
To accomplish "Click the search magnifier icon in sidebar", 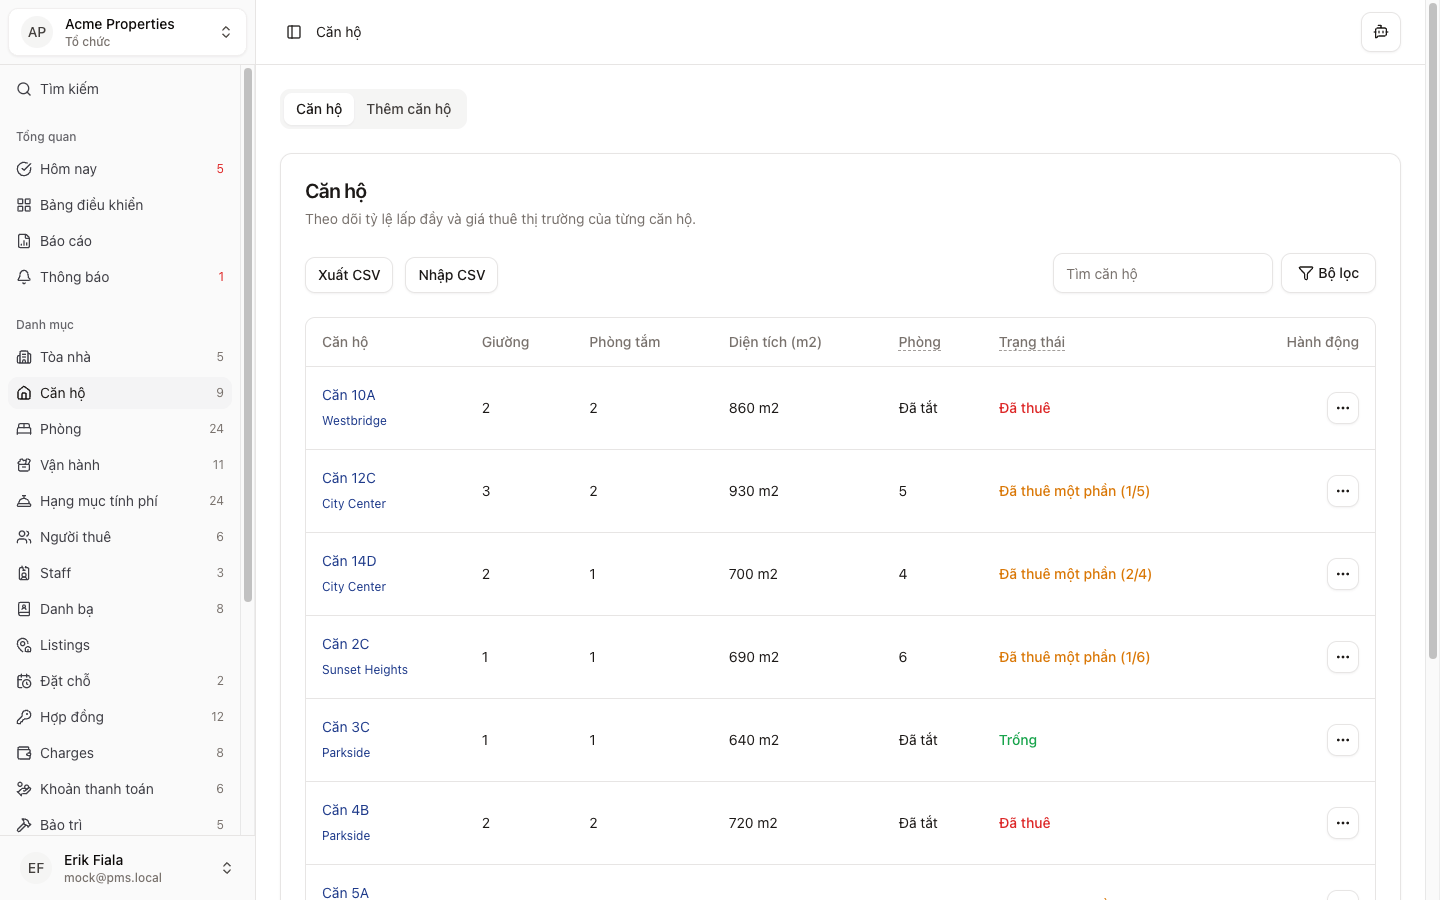I will point(24,89).
